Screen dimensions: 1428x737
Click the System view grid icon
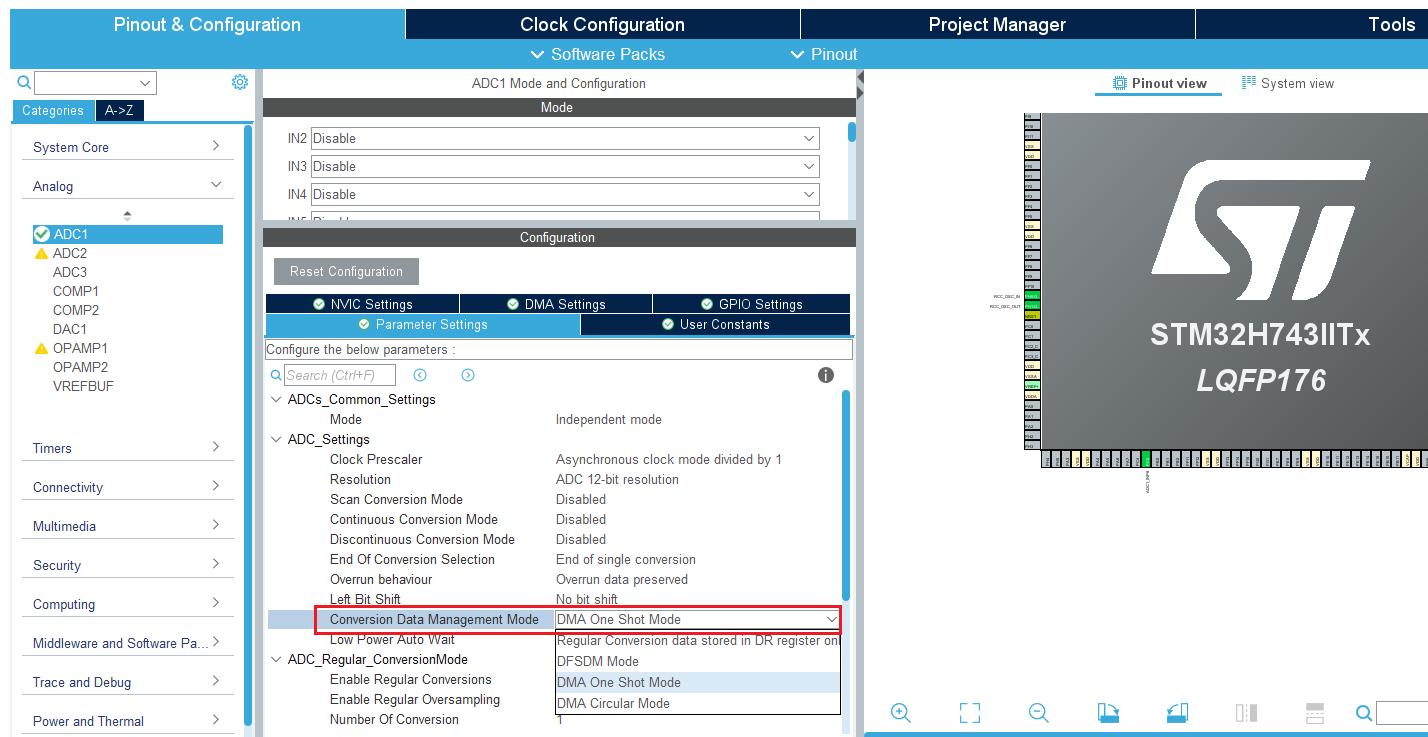tap(1249, 82)
